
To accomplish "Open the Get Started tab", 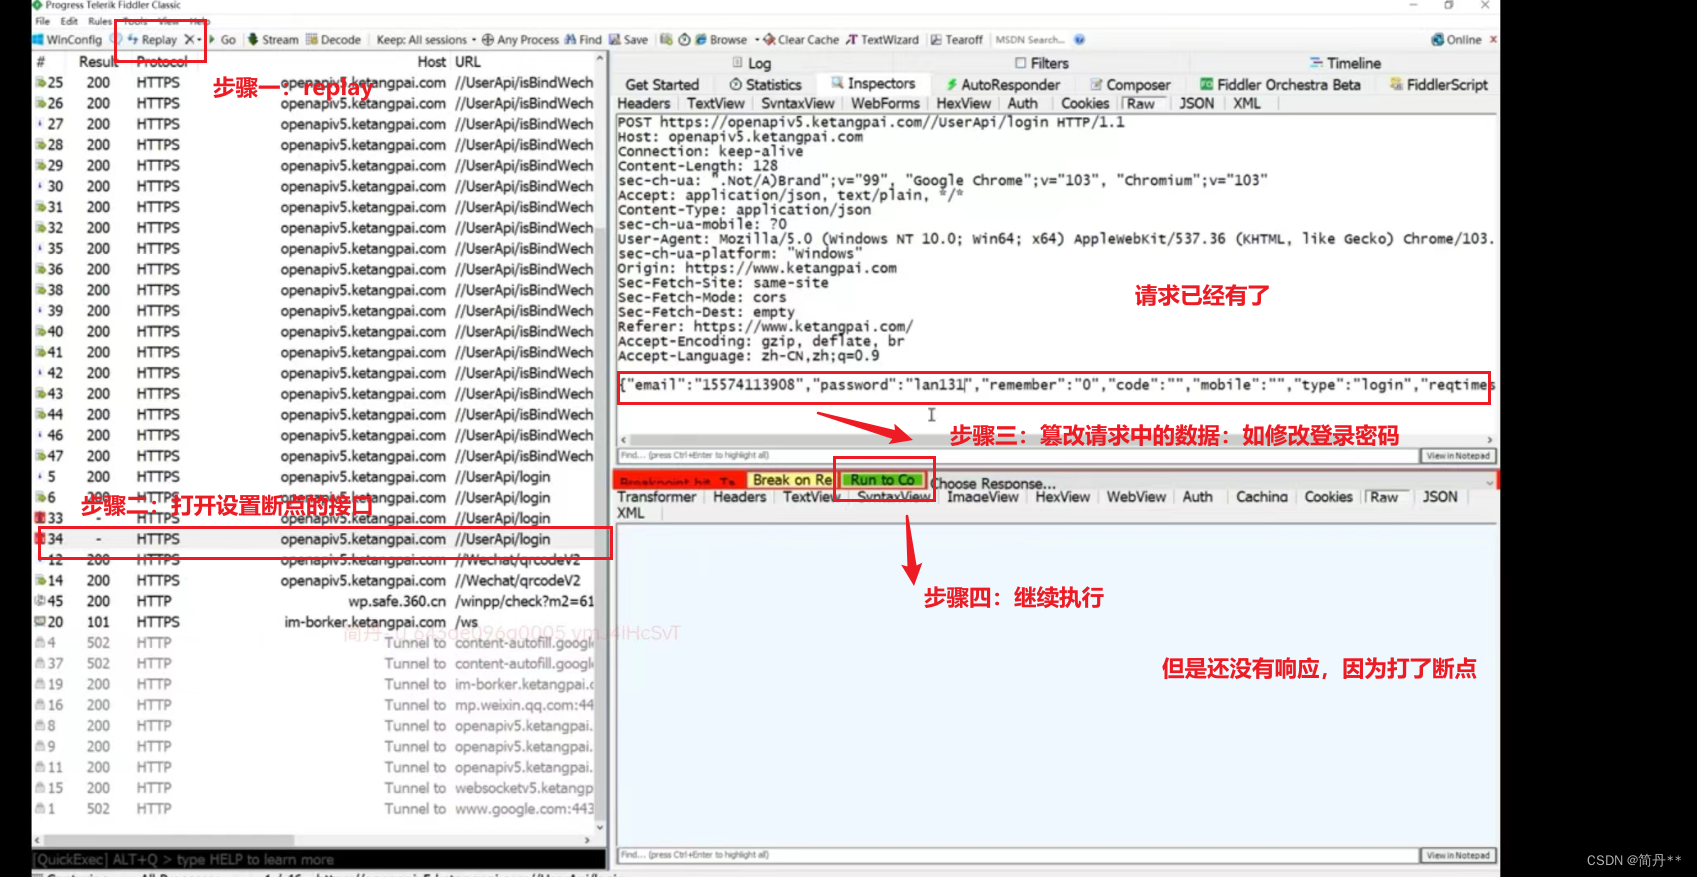I will (x=662, y=85).
